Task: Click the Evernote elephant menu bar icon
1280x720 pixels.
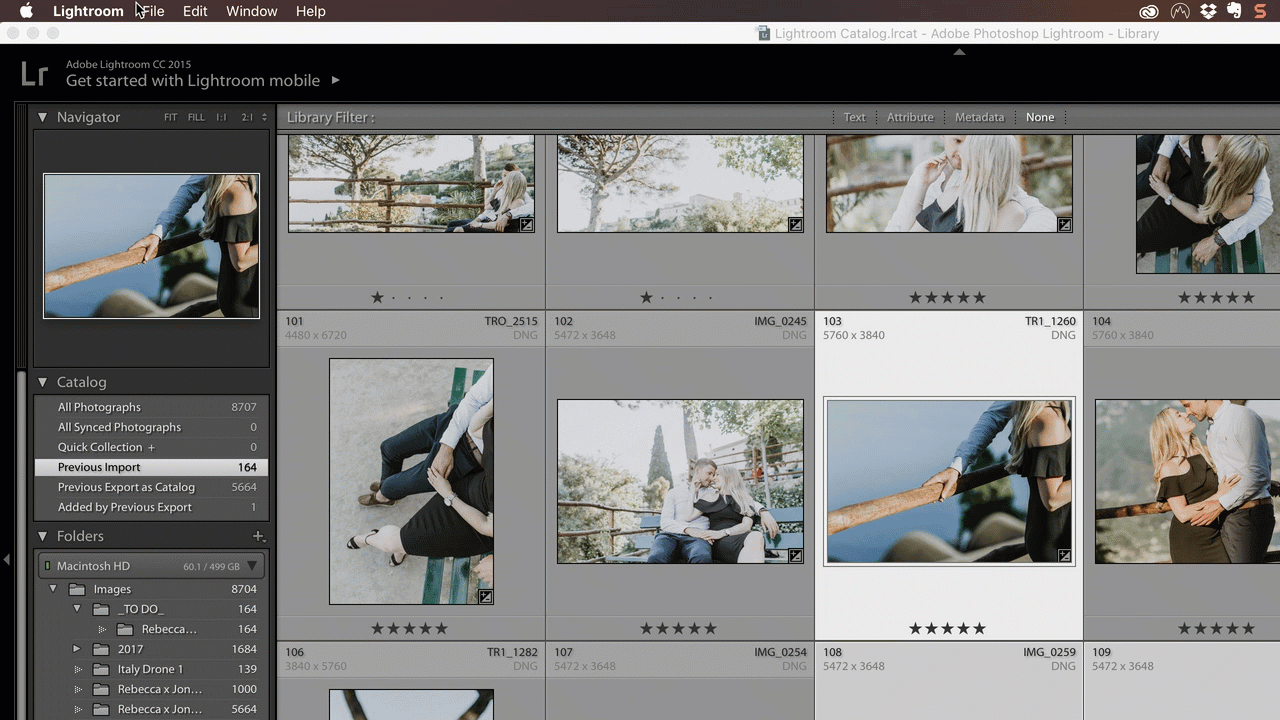Action: pos(1234,11)
